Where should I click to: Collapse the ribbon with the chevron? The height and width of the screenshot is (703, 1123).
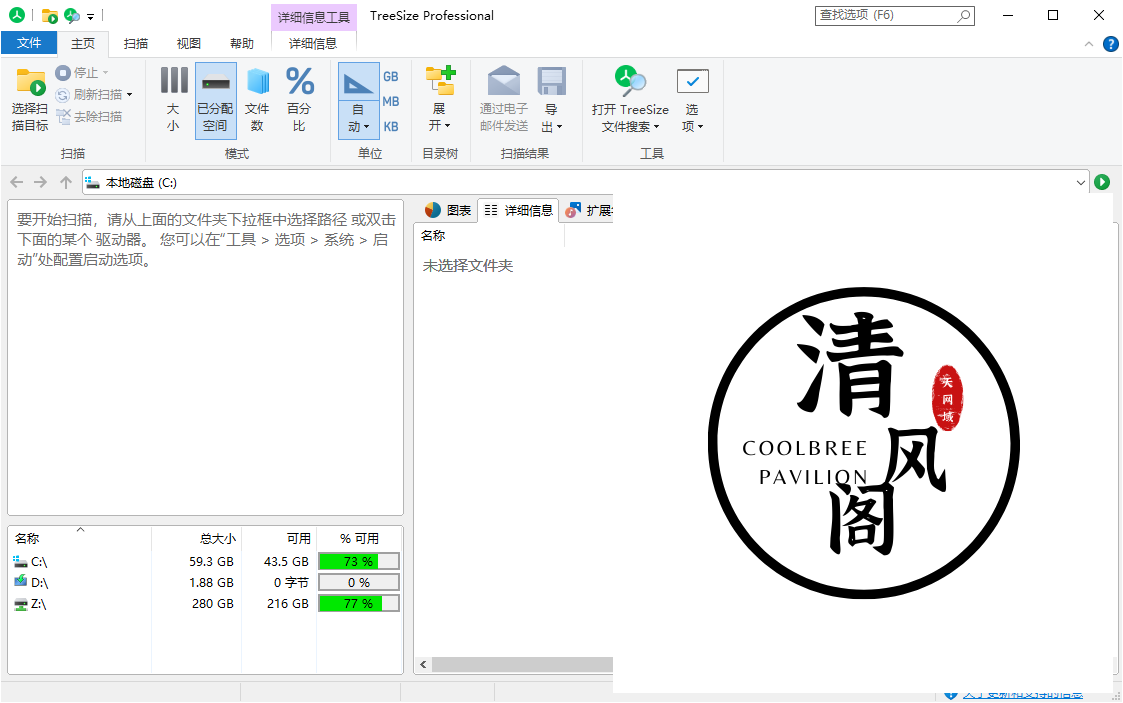click(x=1089, y=44)
